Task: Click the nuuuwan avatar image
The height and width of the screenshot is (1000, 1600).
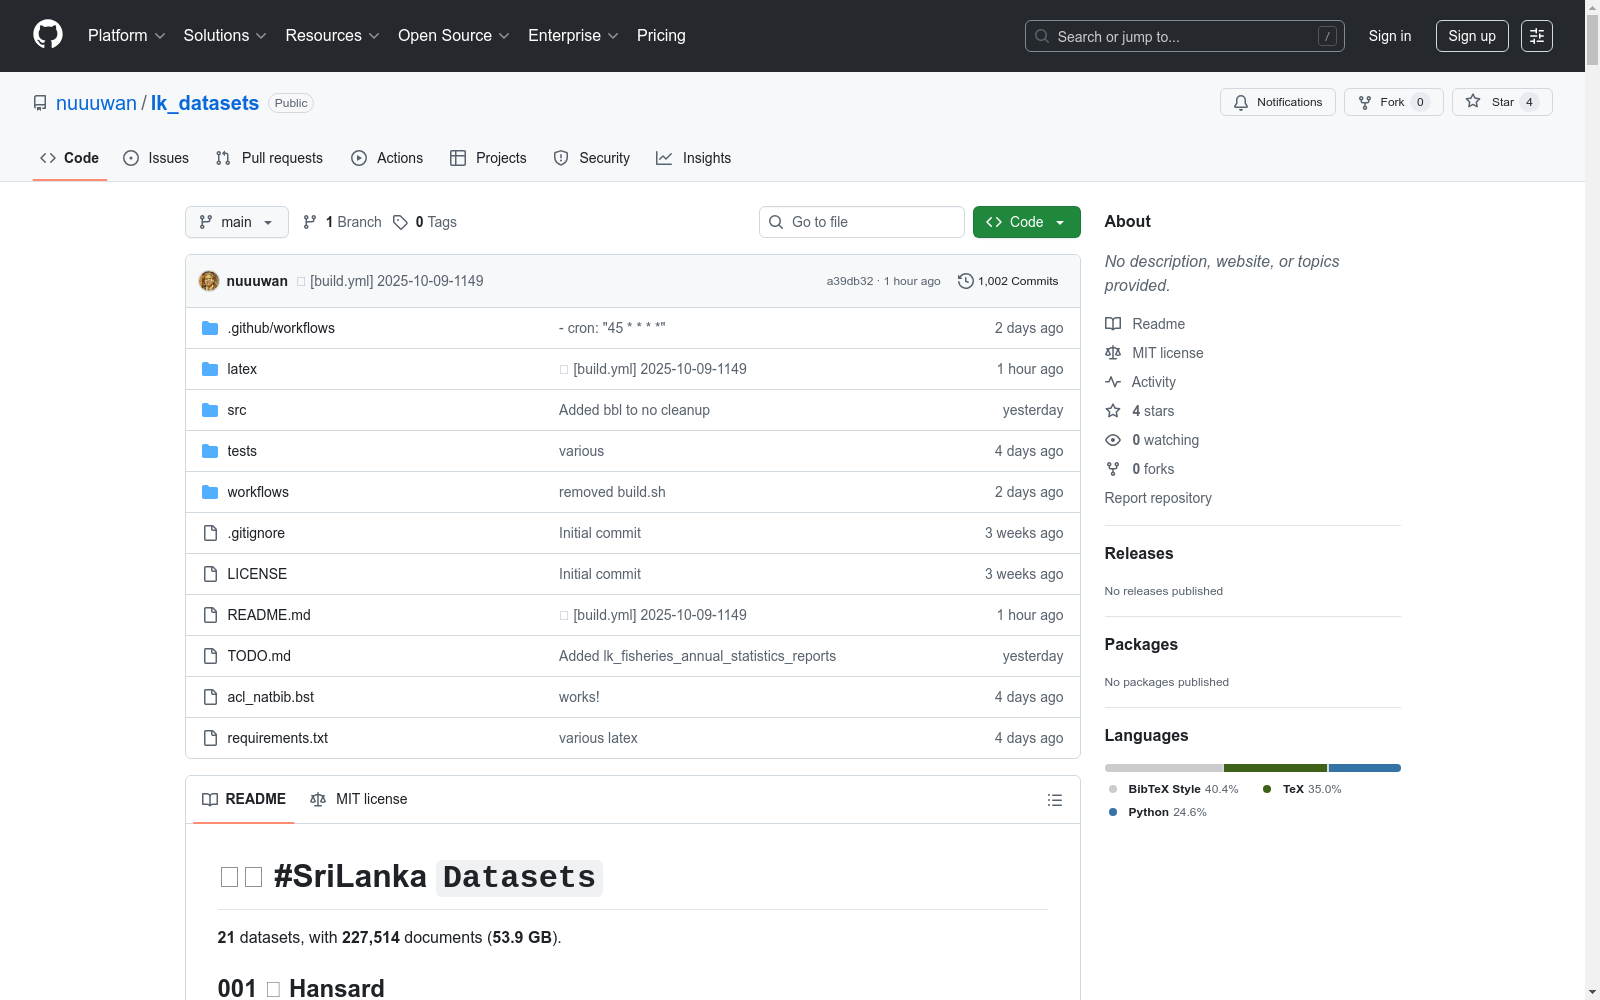Action: tap(209, 281)
